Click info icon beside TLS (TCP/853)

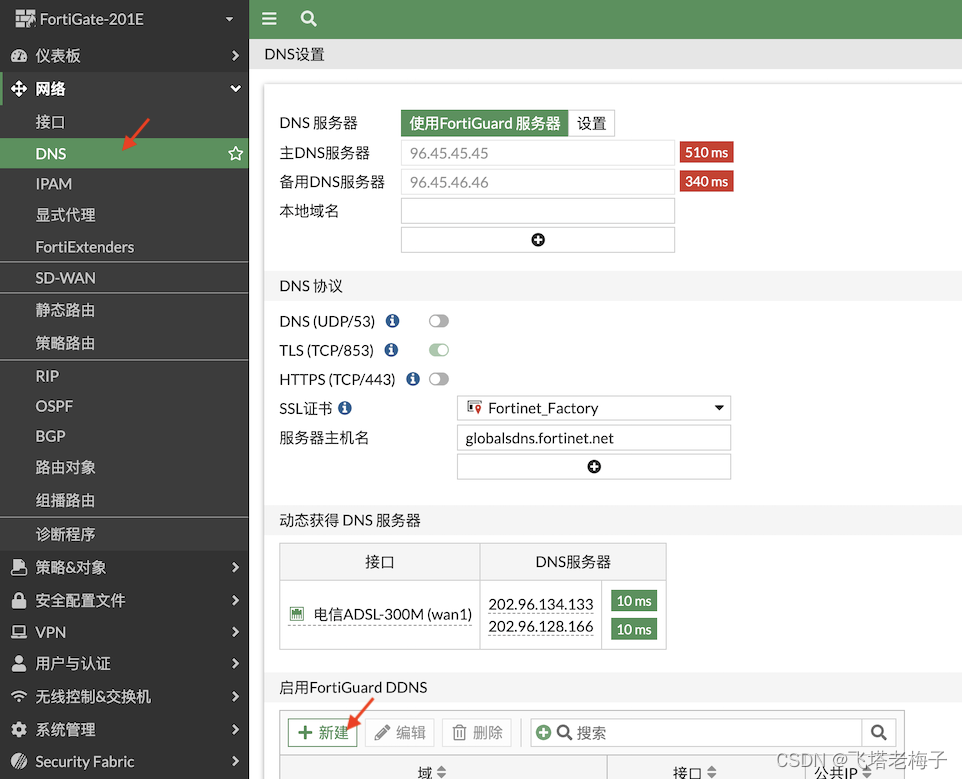(x=391, y=350)
